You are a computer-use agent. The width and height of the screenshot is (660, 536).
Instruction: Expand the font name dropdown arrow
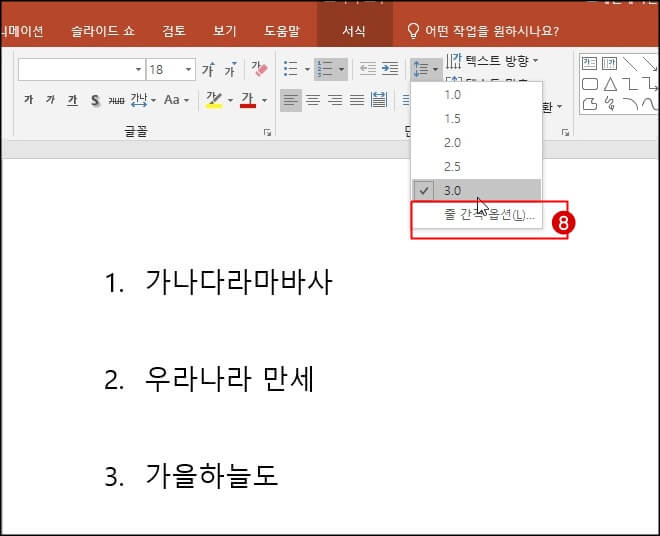point(138,69)
